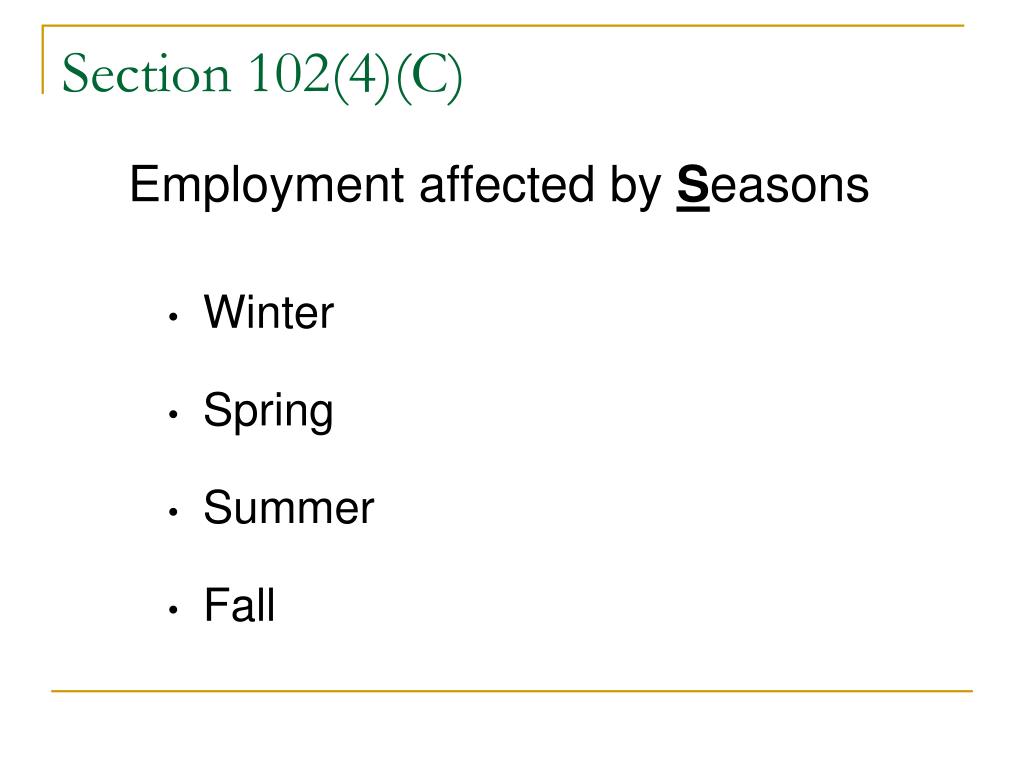Click the gold vertical line beside the title
The width and height of the screenshot is (1024, 768).
pos(43,59)
